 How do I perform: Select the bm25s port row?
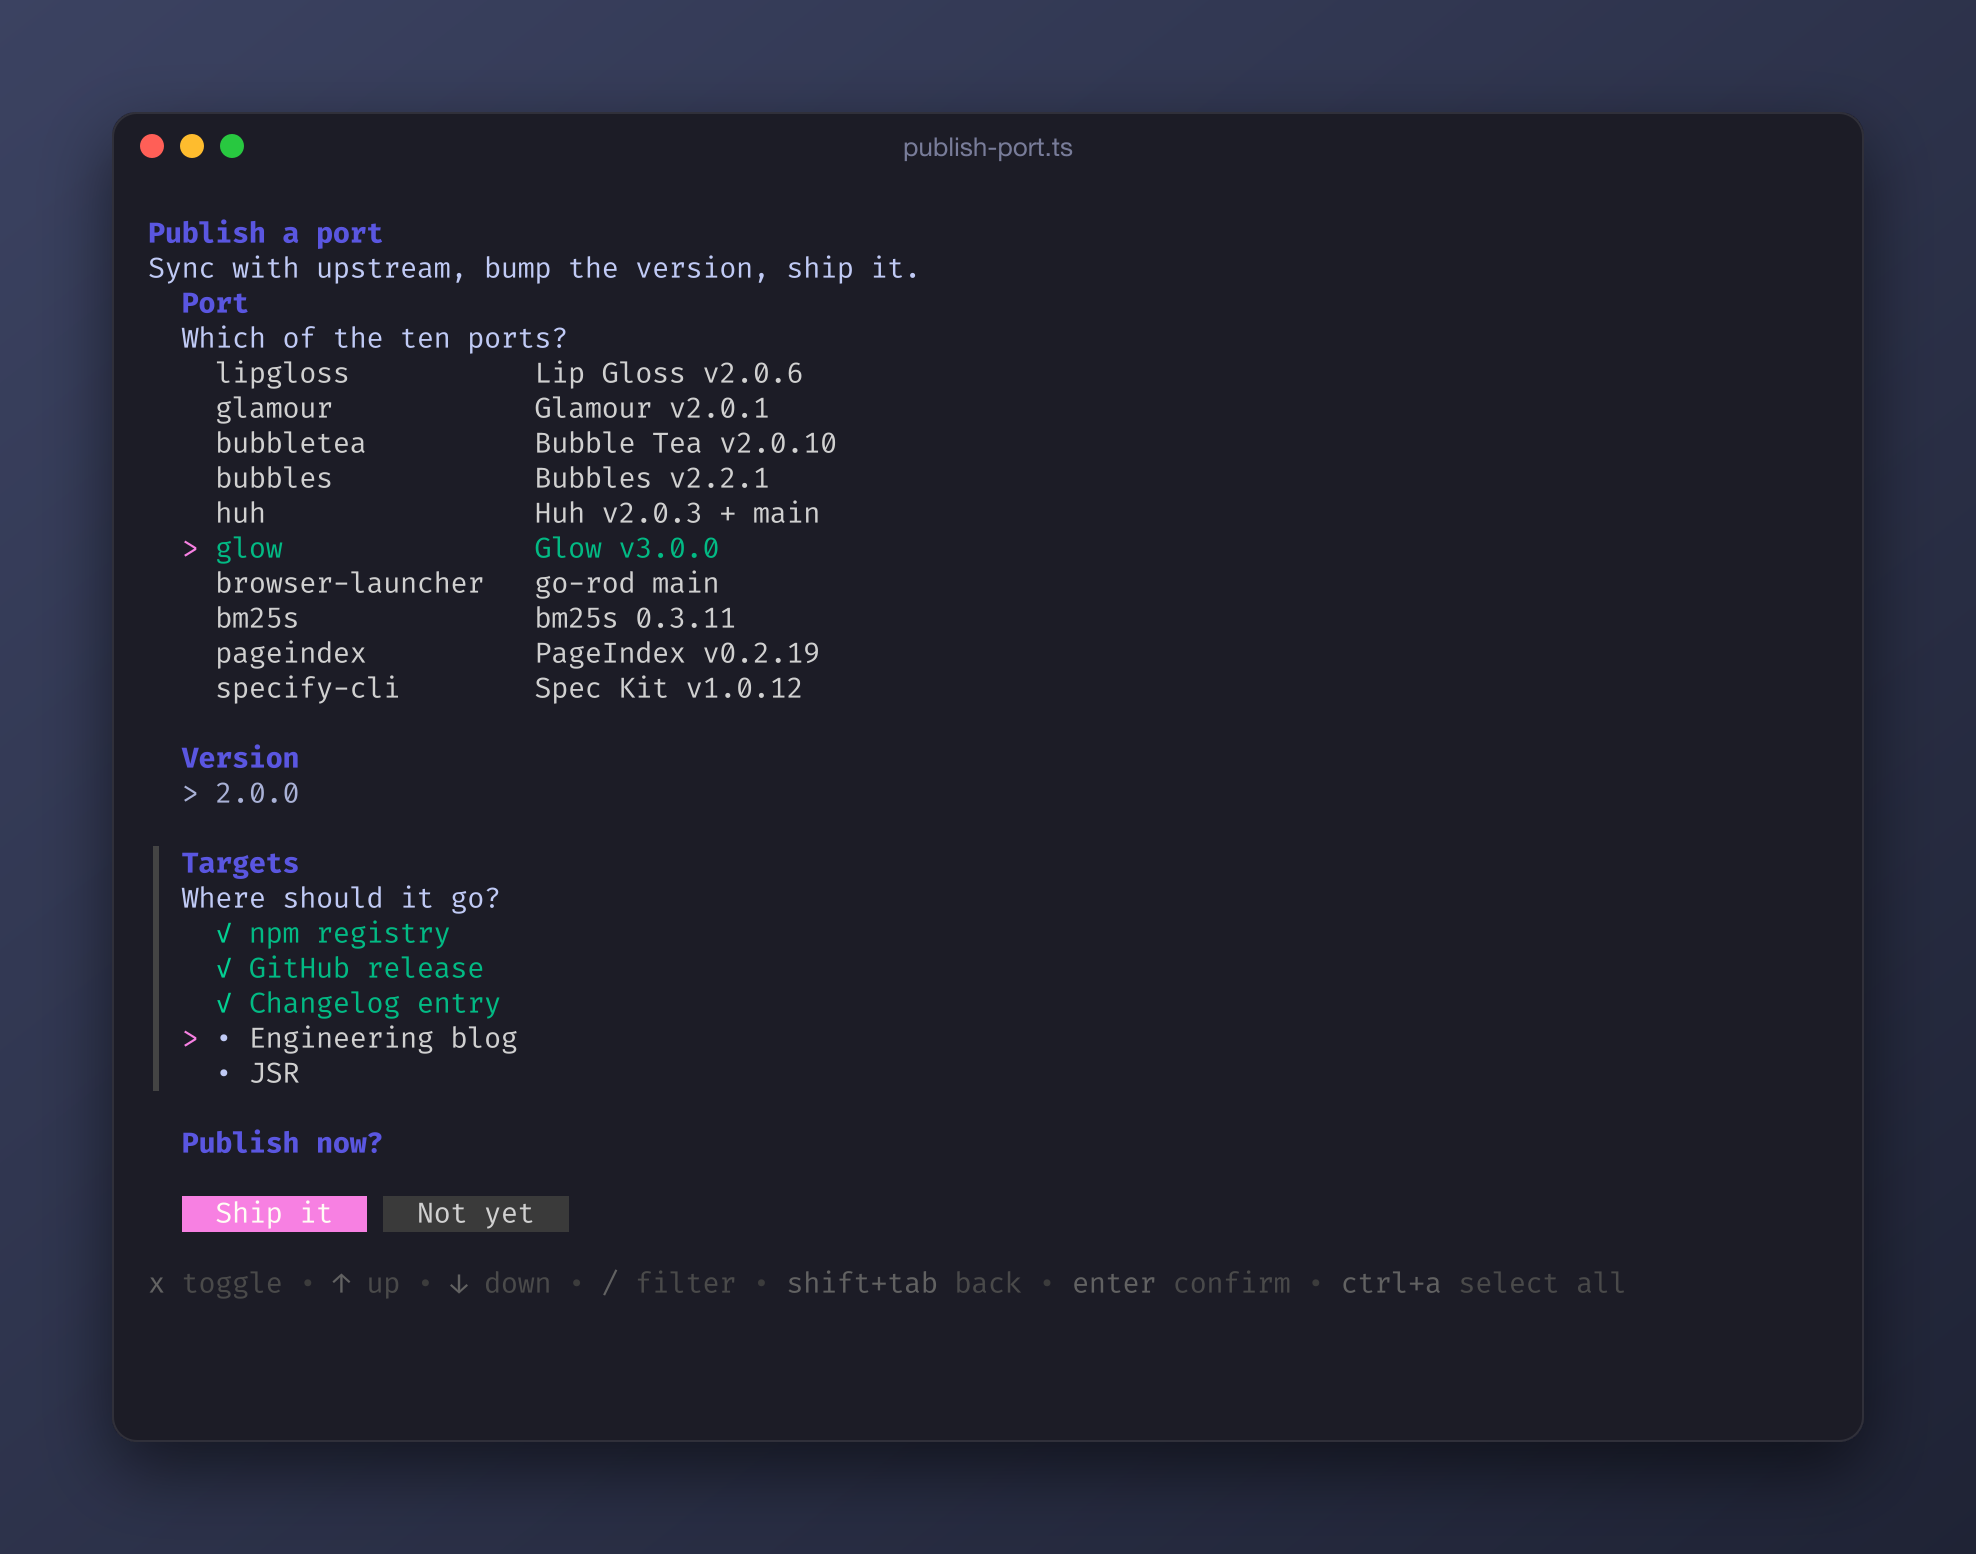click(x=475, y=618)
